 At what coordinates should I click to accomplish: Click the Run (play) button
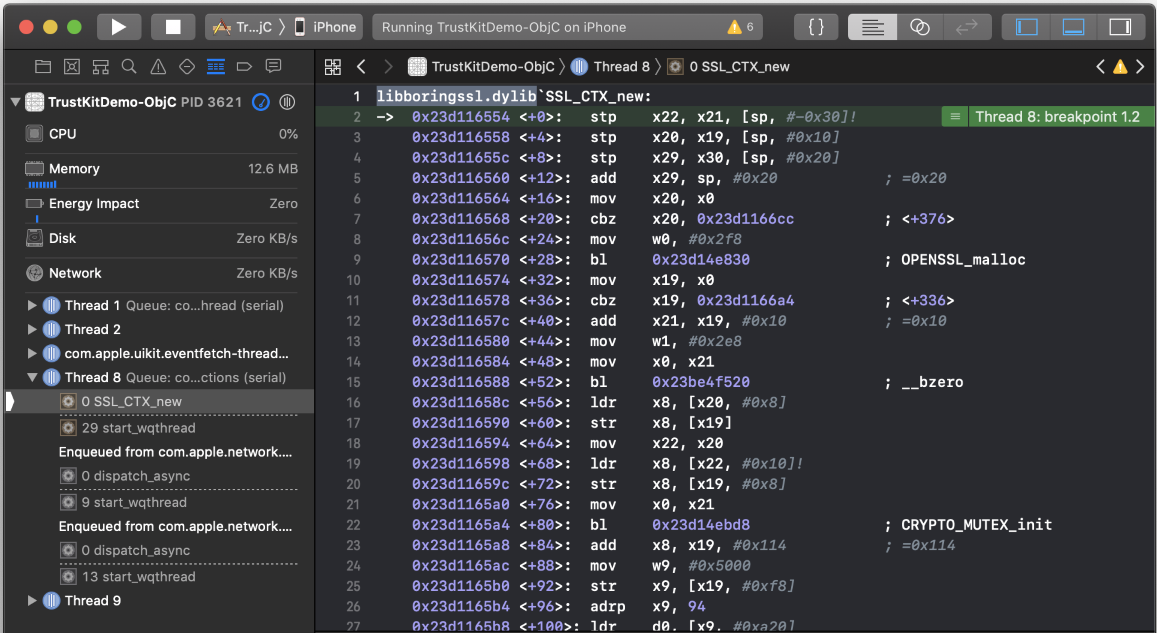119,27
